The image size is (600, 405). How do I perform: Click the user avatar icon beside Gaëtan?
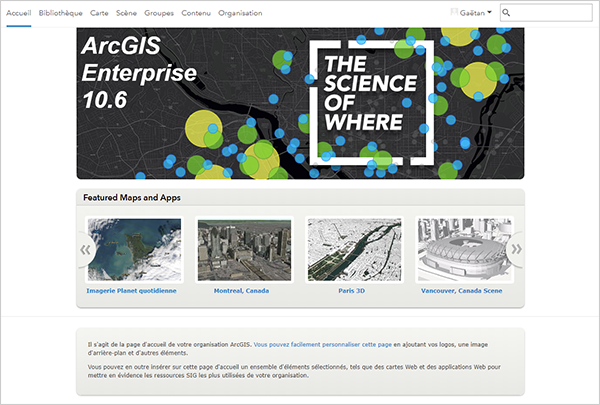(454, 12)
